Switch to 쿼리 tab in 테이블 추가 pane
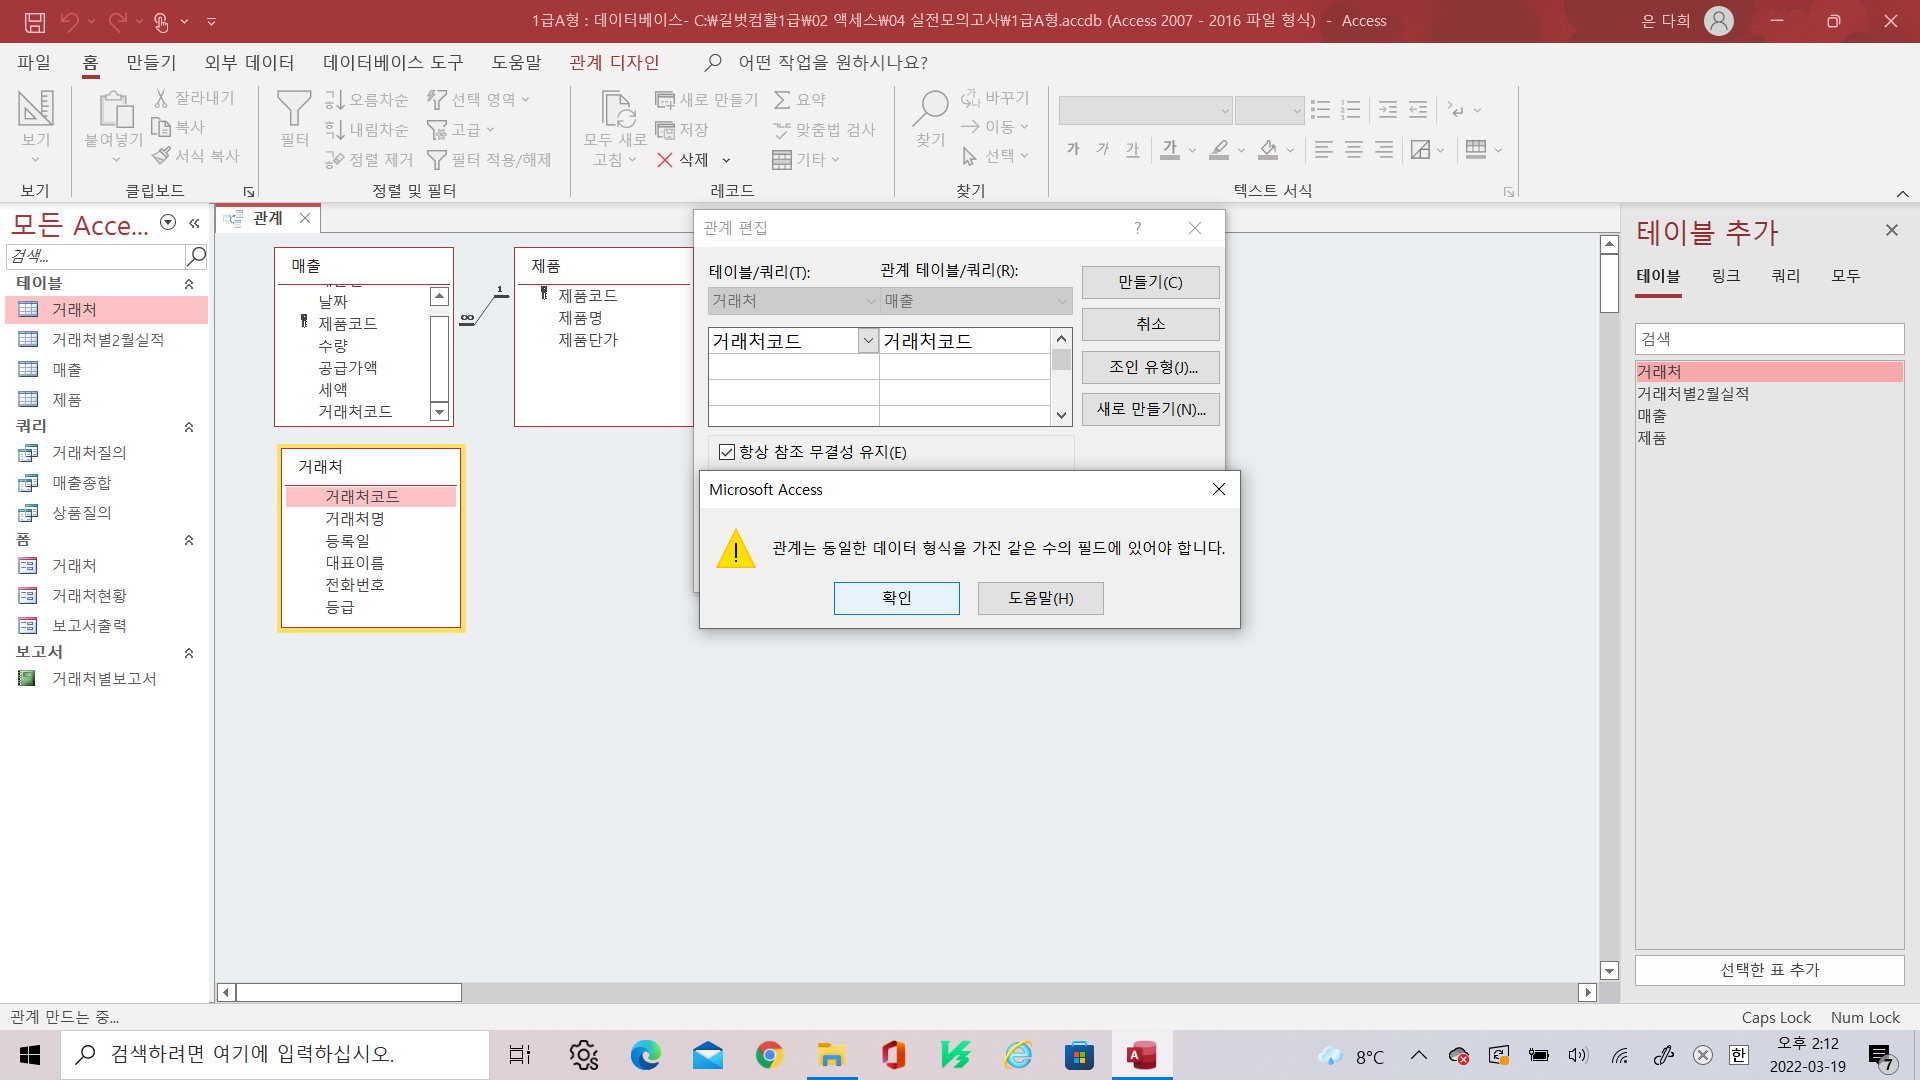The width and height of the screenshot is (1920, 1080). click(1785, 276)
